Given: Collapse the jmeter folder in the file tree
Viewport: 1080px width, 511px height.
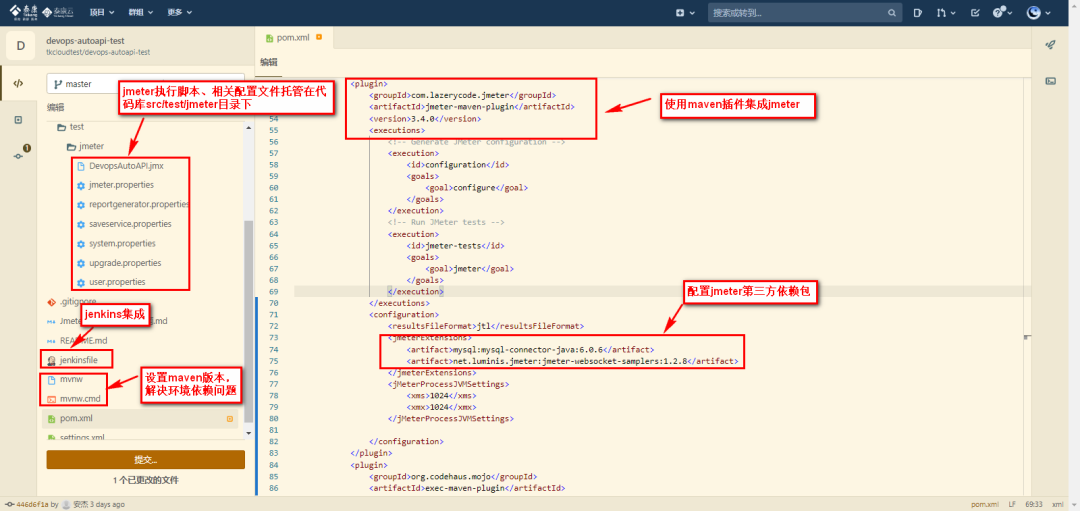Looking at the screenshot, I should (x=85, y=147).
